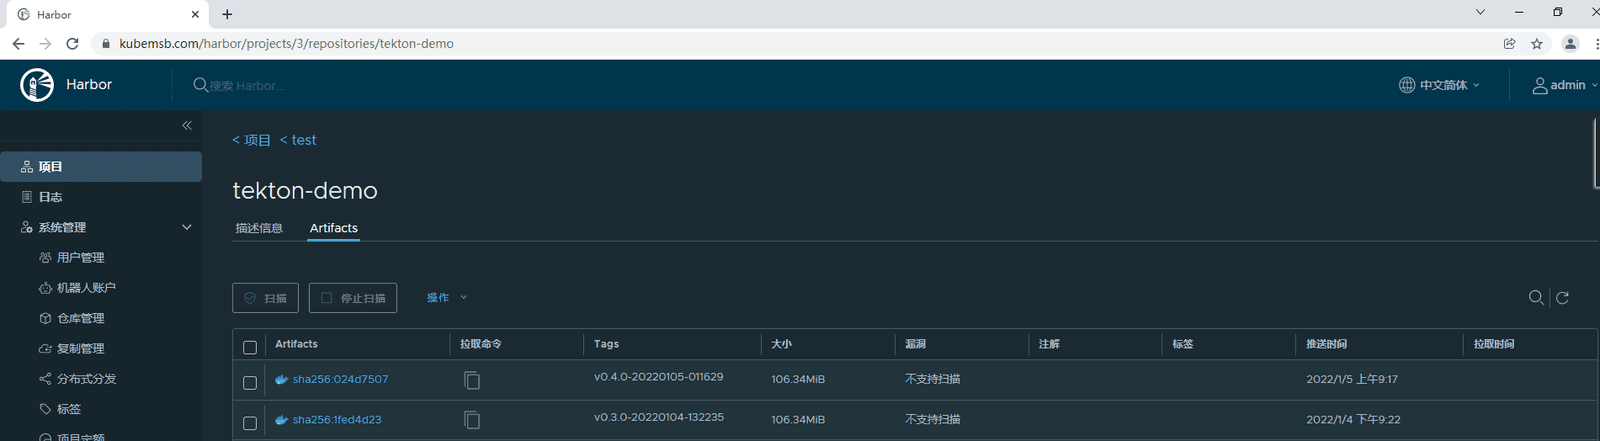
Task: Click the search magnifier in Harbor header
Action: coord(200,85)
